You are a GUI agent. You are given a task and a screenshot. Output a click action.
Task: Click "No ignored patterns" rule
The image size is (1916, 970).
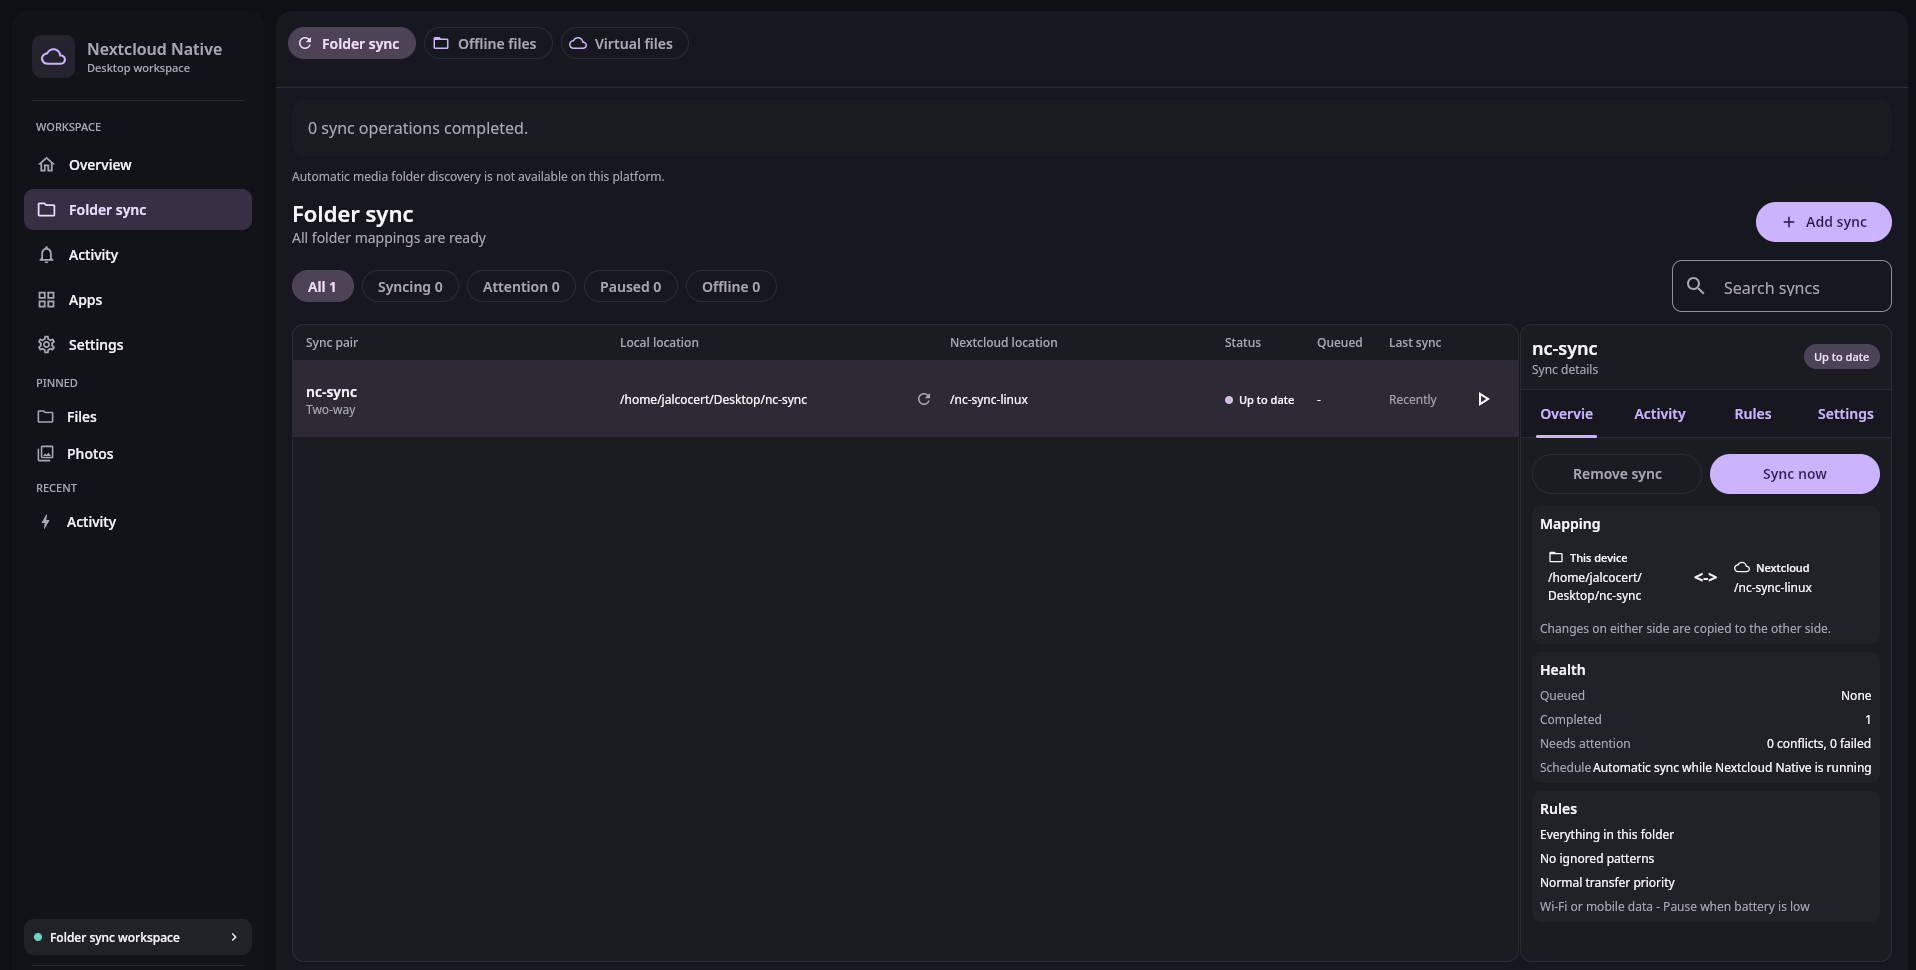[x=1597, y=858]
